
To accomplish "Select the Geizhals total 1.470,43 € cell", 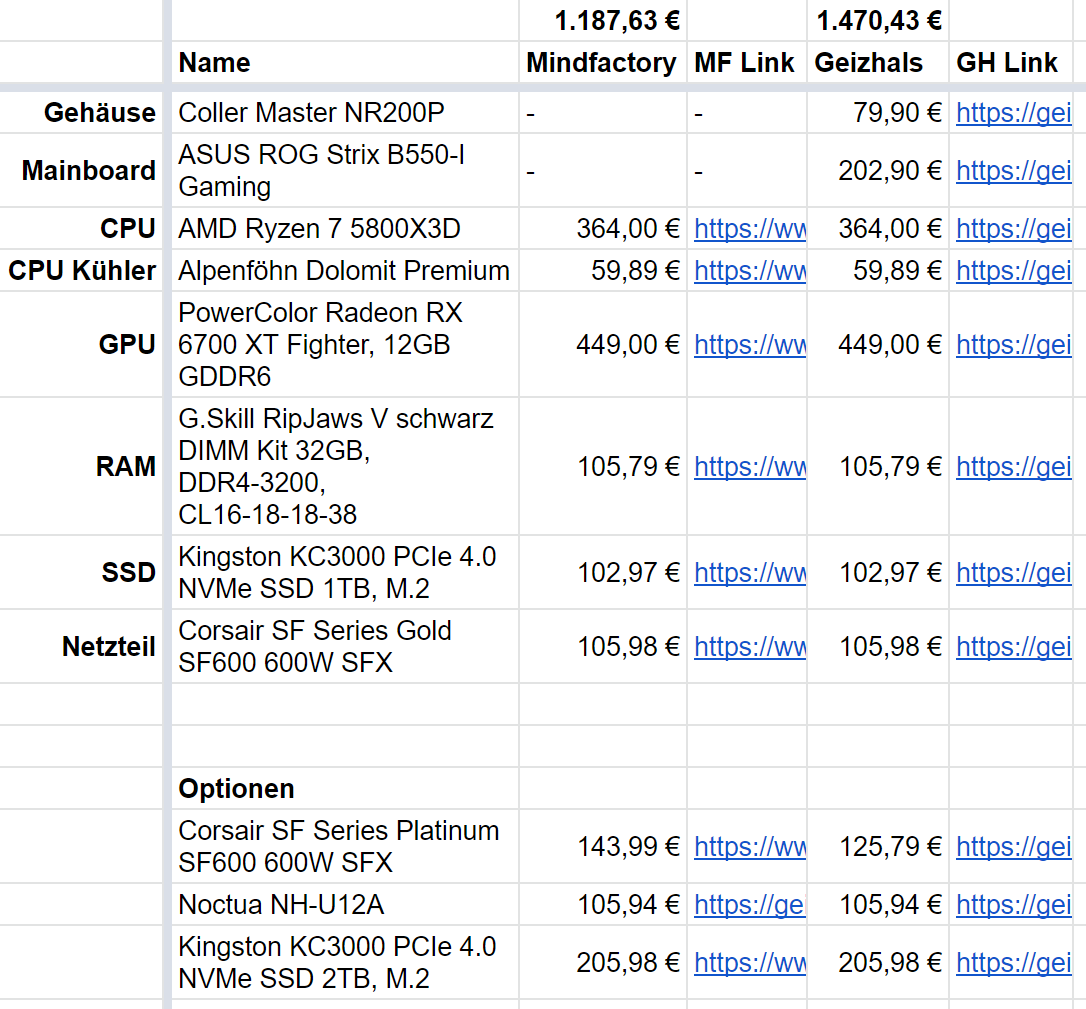I will [878, 20].
